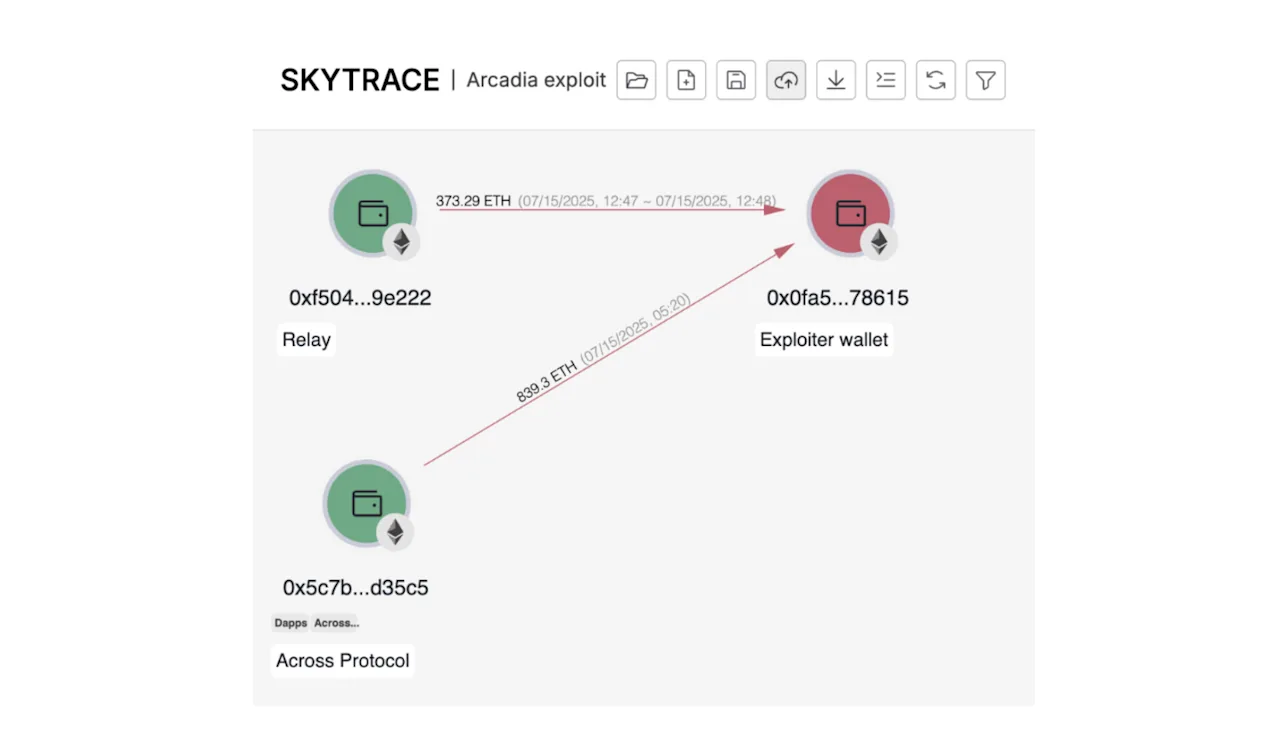Click the cloud upload icon
This screenshot has height=755, width=1280.
[786, 80]
